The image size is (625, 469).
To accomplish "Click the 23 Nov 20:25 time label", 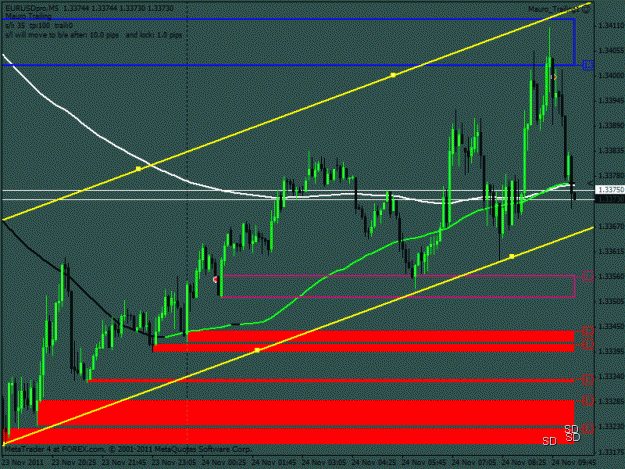I will [74, 463].
